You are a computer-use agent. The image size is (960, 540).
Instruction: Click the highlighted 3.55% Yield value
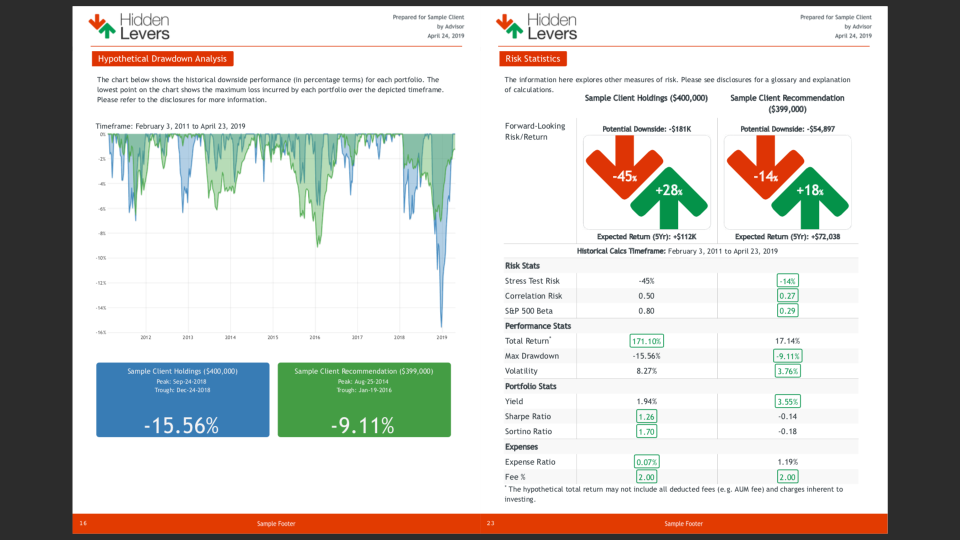coord(787,401)
